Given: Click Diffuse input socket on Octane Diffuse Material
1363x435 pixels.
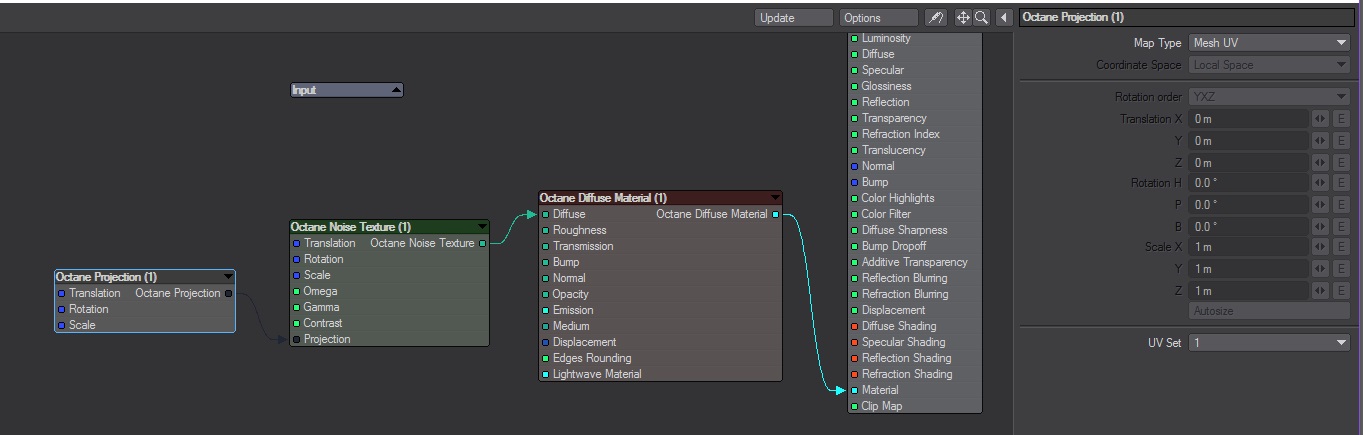Looking at the screenshot, I should coord(545,214).
